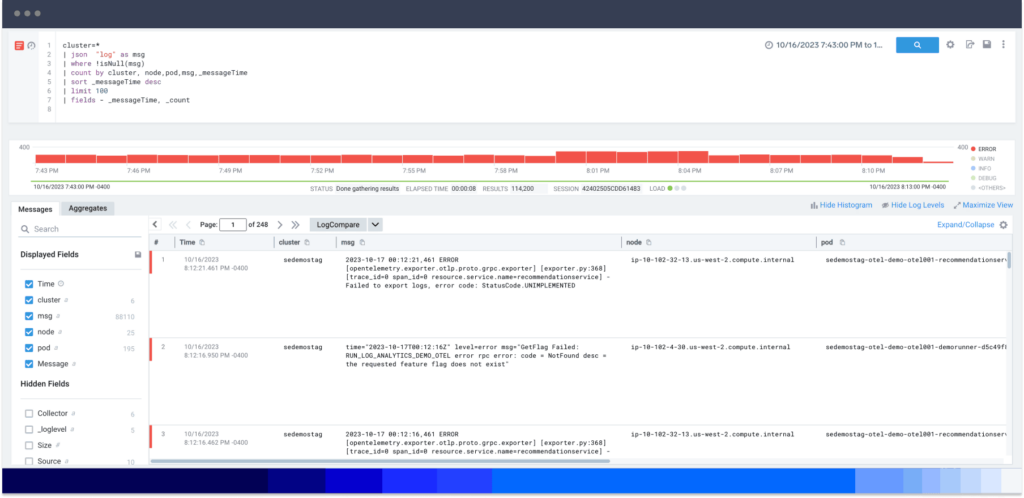Go to the first page of results
1024x498 pixels.
(x=173, y=225)
